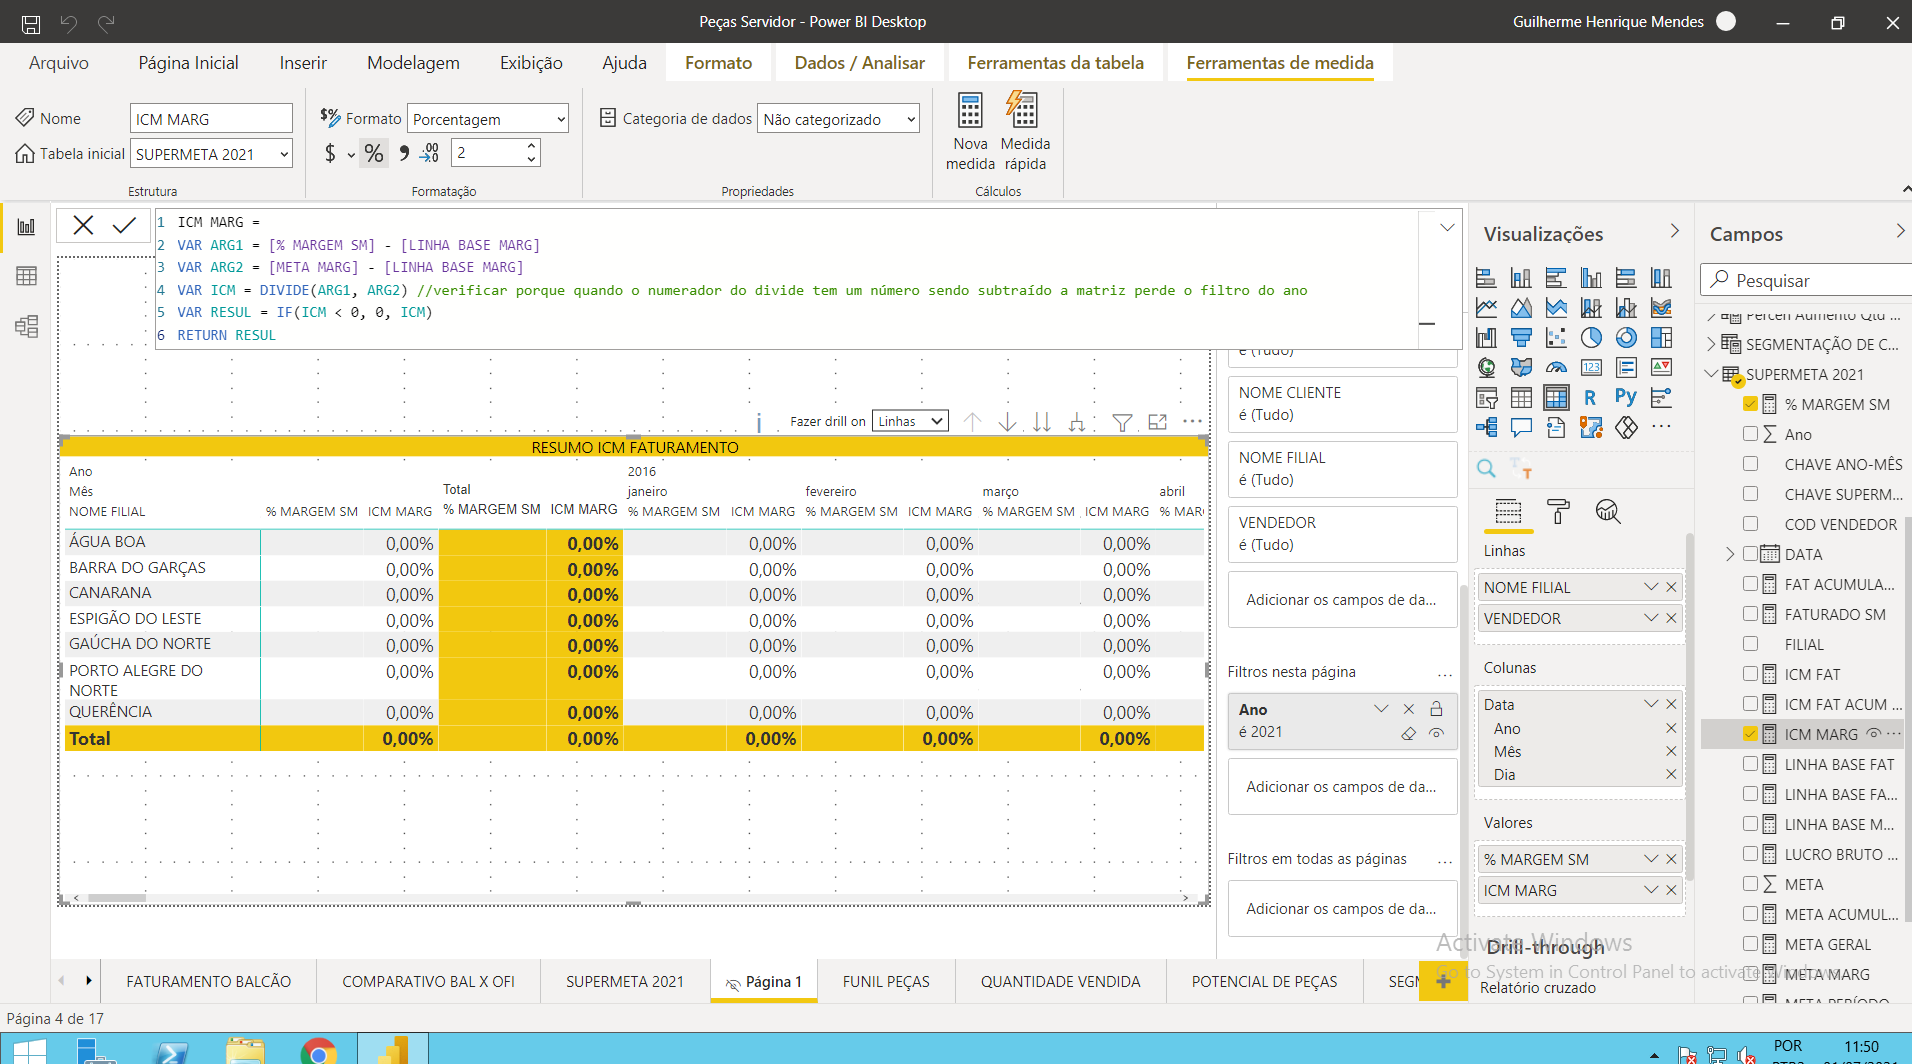The height and width of the screenshot is (1064, 1912).
Task: Uncheck the % MARGEM SM field
Action: click(x=1750, y=404)
